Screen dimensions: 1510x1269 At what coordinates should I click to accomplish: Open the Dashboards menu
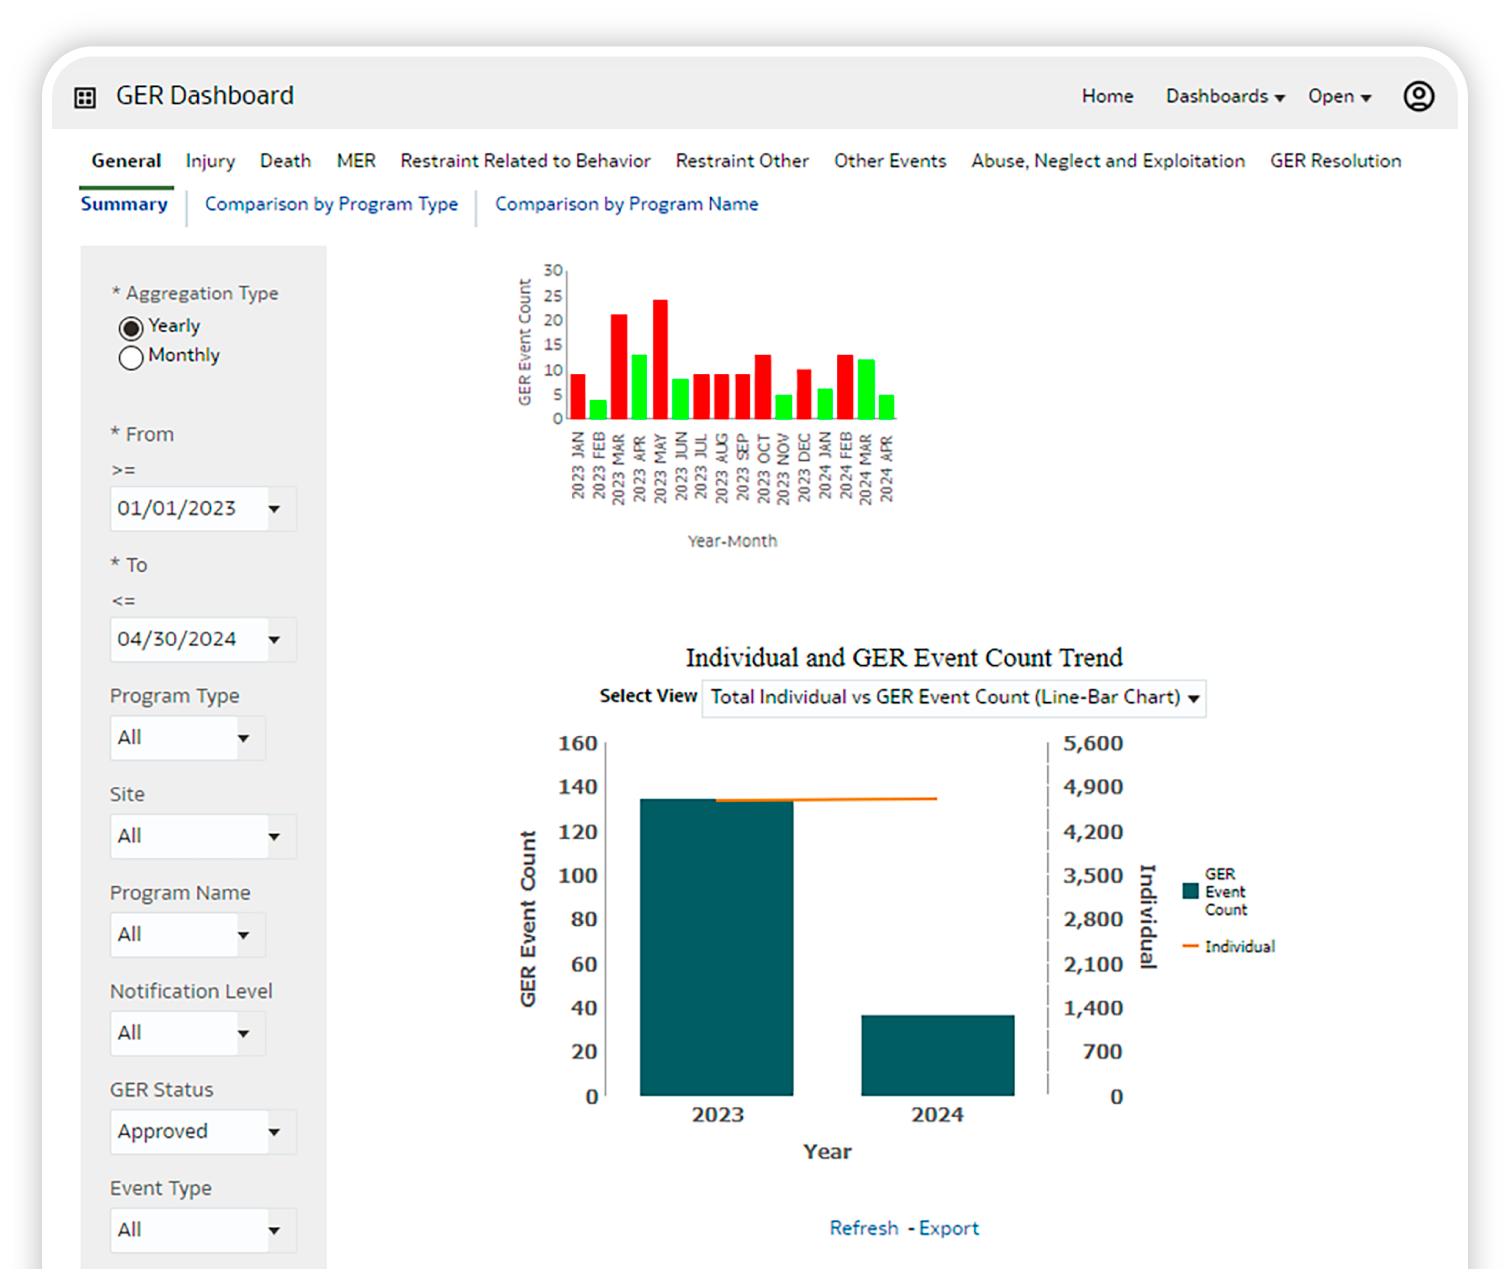coord(1224,96)
